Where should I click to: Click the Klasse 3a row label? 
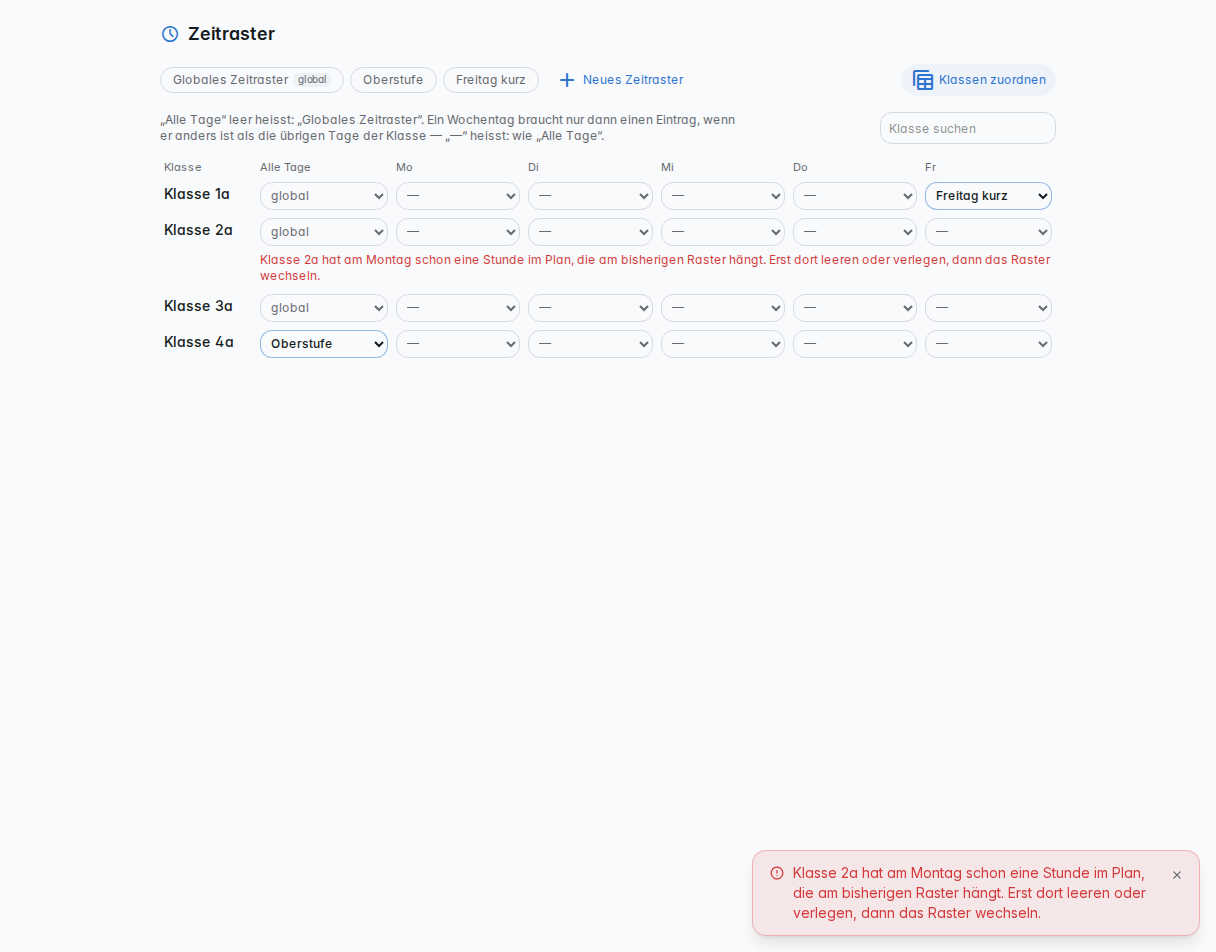click(198, 306)
